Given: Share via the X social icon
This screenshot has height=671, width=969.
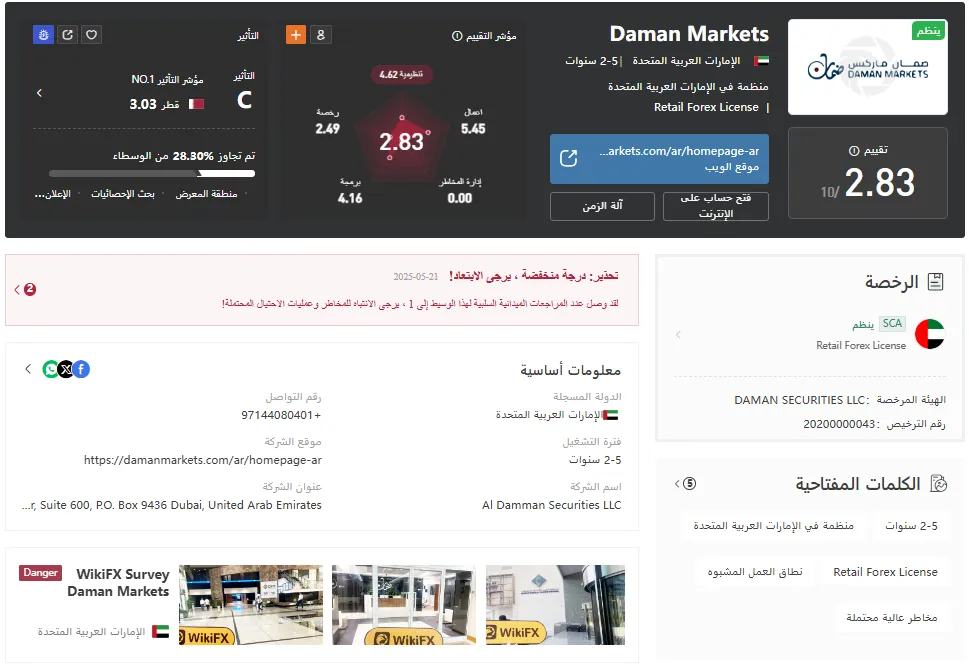Looking at the screenshot, I should (66, 369).
